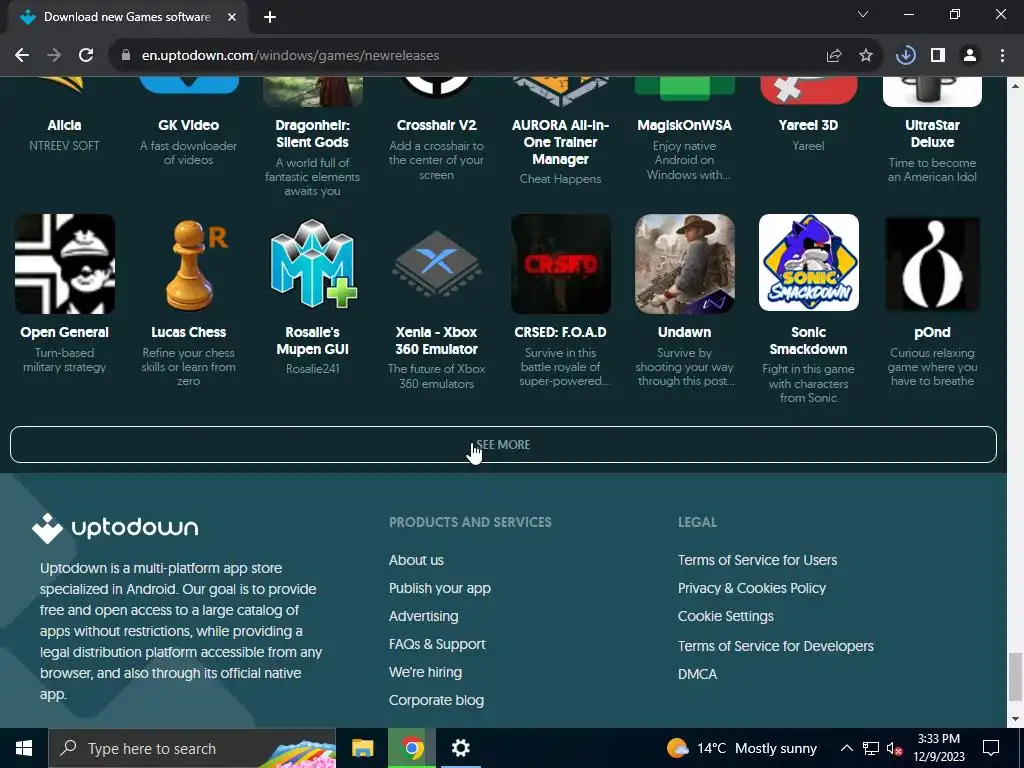This screenshot has height=768, width=1024.
Task: Open Rosalie's Mupen GUI app icon
Action: click(x=313, y=263)
